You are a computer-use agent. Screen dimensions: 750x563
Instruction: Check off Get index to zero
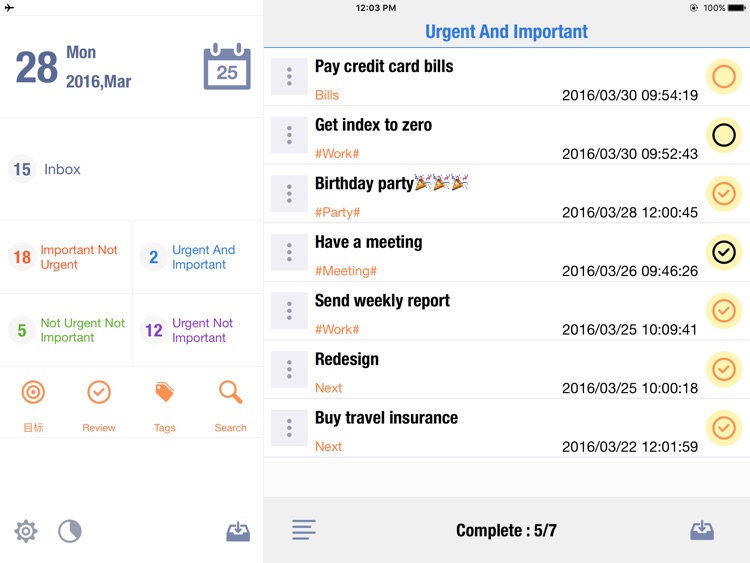tap(724, 135)
